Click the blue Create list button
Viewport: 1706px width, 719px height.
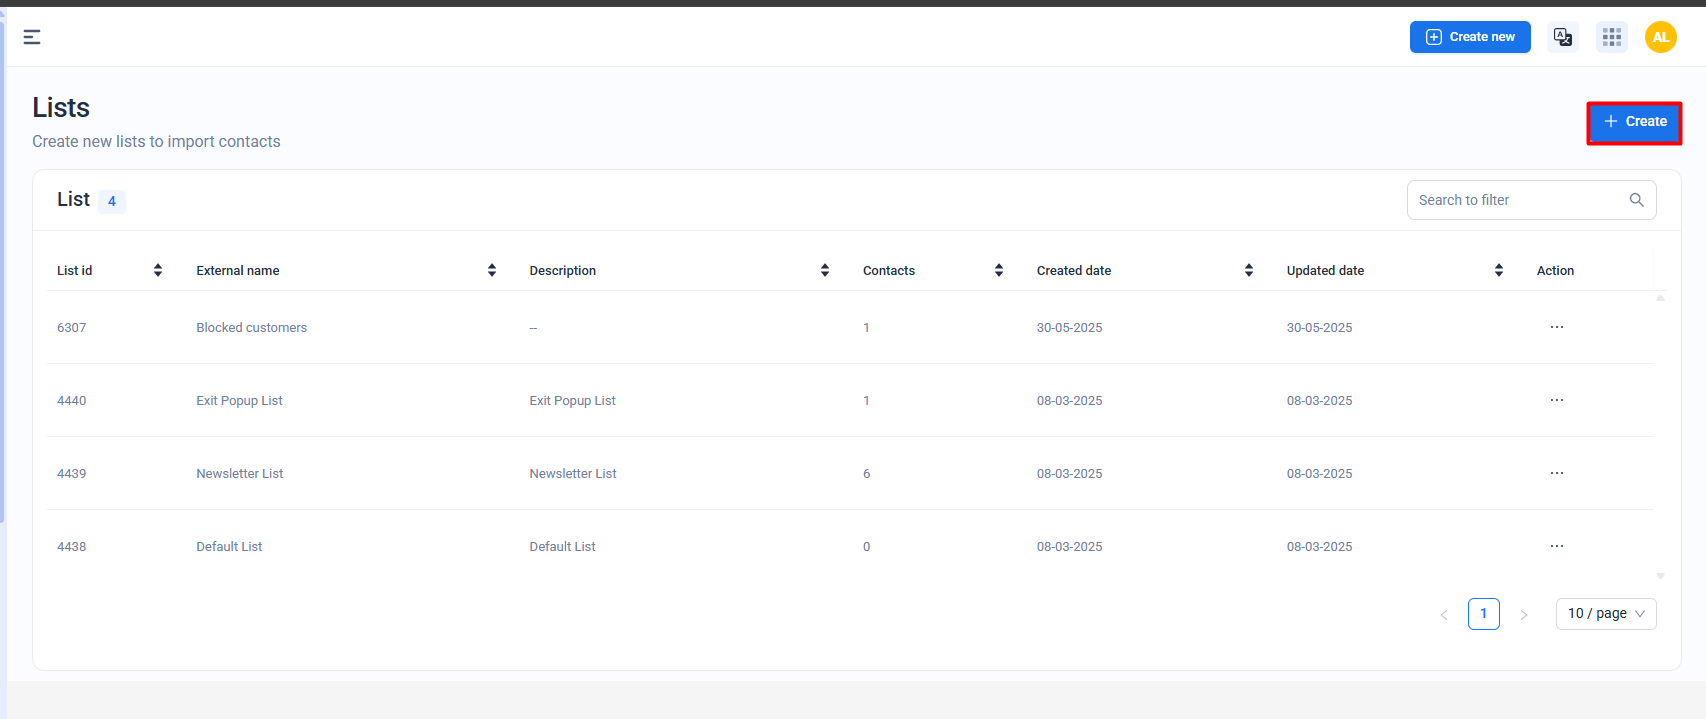click(1634, 122)
